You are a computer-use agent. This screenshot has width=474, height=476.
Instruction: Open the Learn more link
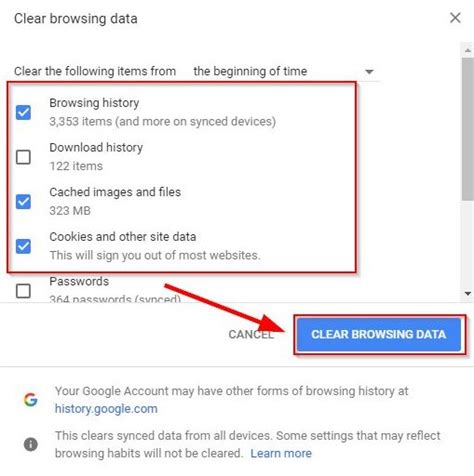click(x=281, y=453)
